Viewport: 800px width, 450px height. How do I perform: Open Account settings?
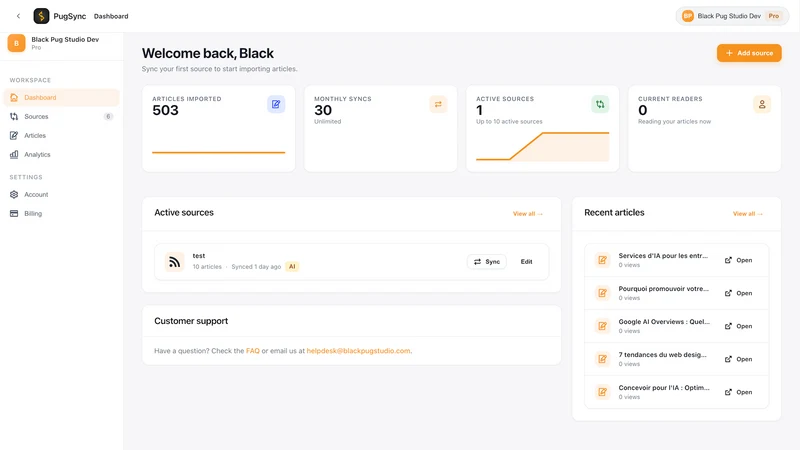coord(61,194)
